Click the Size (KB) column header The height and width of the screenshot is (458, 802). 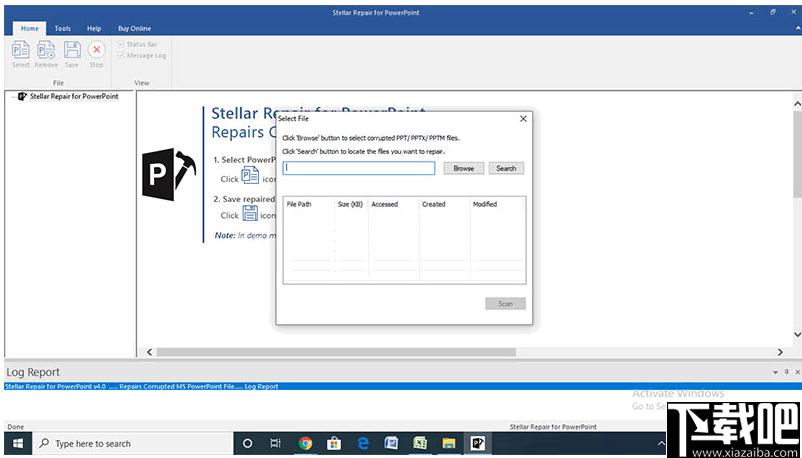(x=350, y=204)
